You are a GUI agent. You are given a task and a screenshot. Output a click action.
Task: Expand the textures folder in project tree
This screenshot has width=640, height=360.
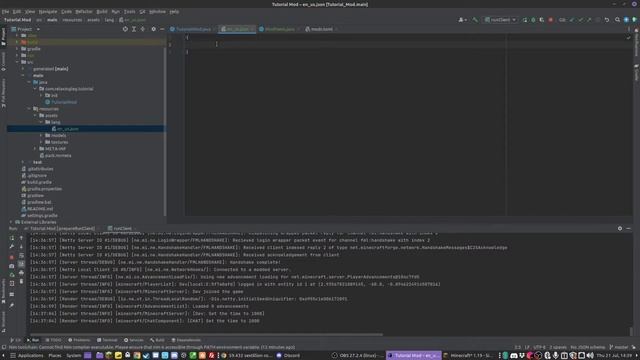[x=41, y=142]
